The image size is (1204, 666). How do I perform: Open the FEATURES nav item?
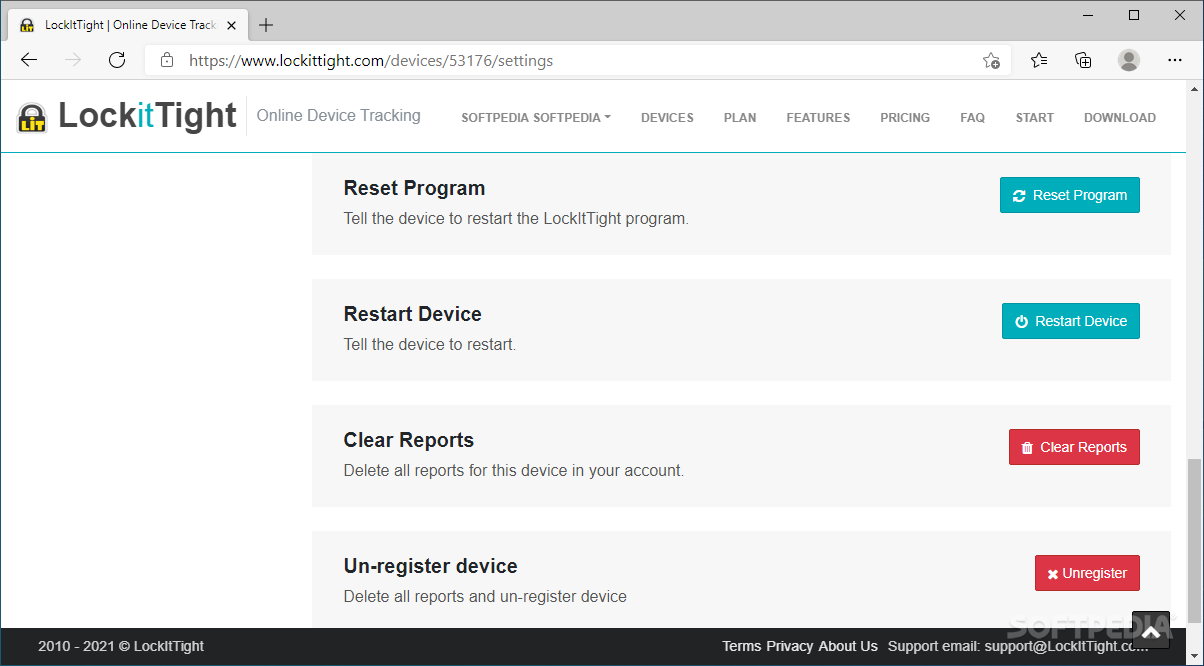(818, 117)
